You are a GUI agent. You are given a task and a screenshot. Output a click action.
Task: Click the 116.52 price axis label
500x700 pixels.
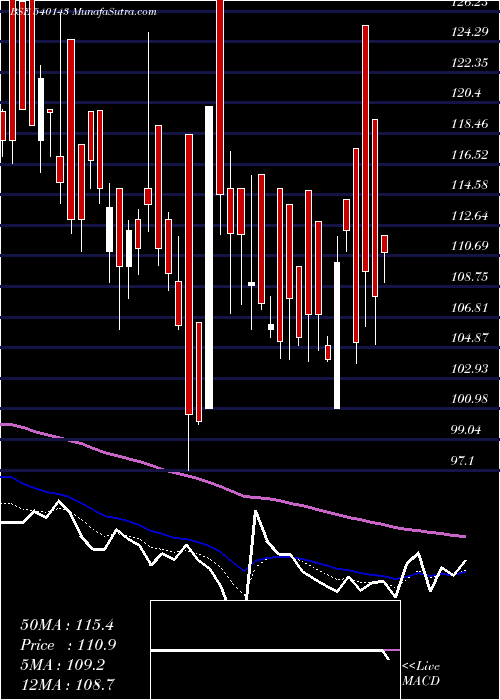click(x=468, y=155)
